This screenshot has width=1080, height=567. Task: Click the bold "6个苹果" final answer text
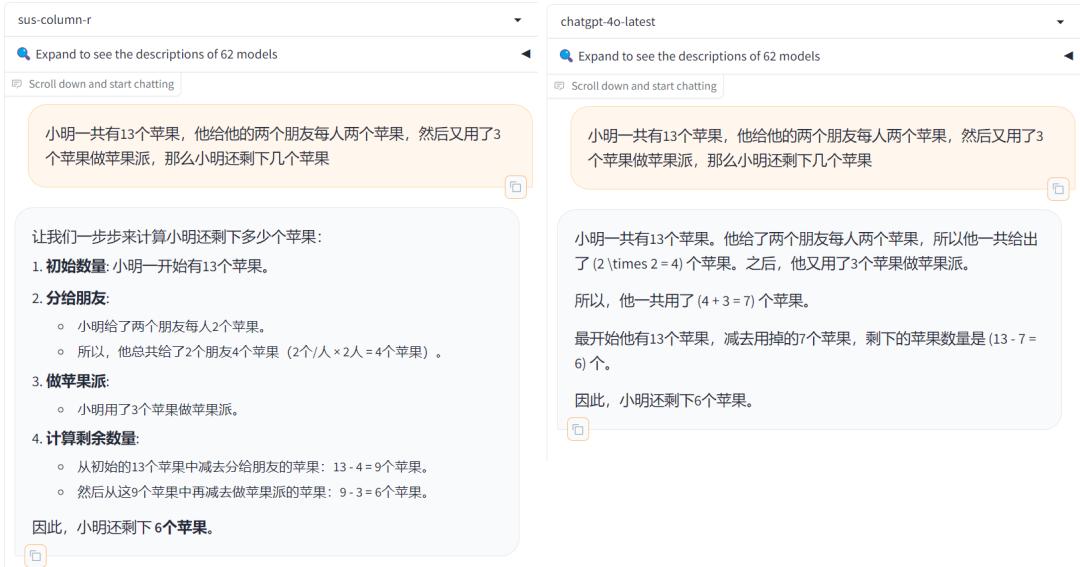tap(182, 526)
